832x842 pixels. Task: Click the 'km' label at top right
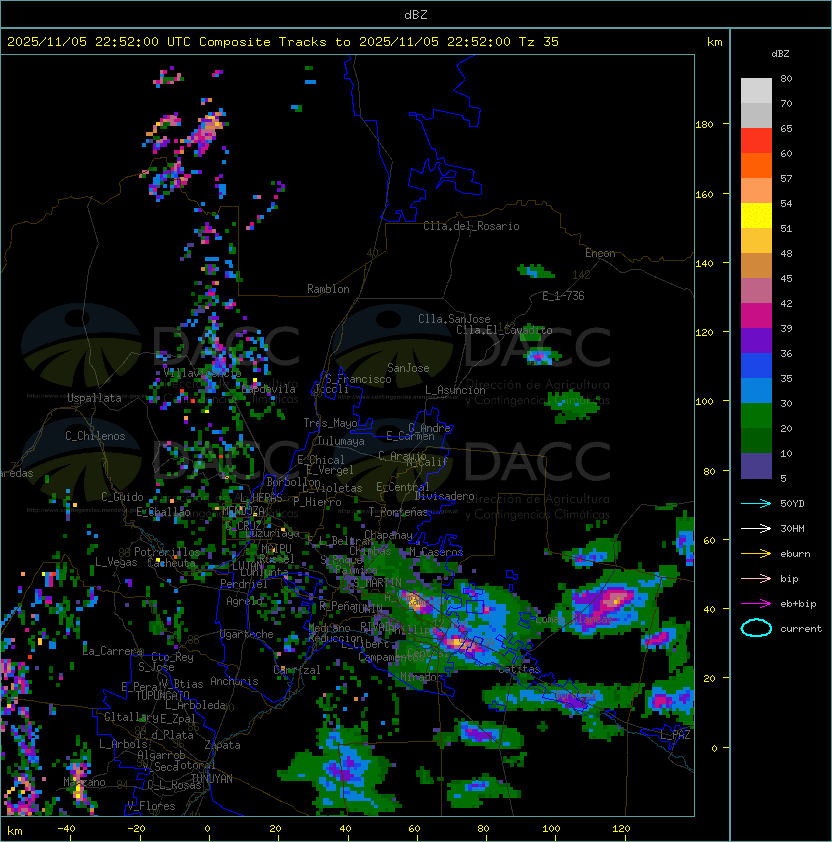tap(714, 42)
